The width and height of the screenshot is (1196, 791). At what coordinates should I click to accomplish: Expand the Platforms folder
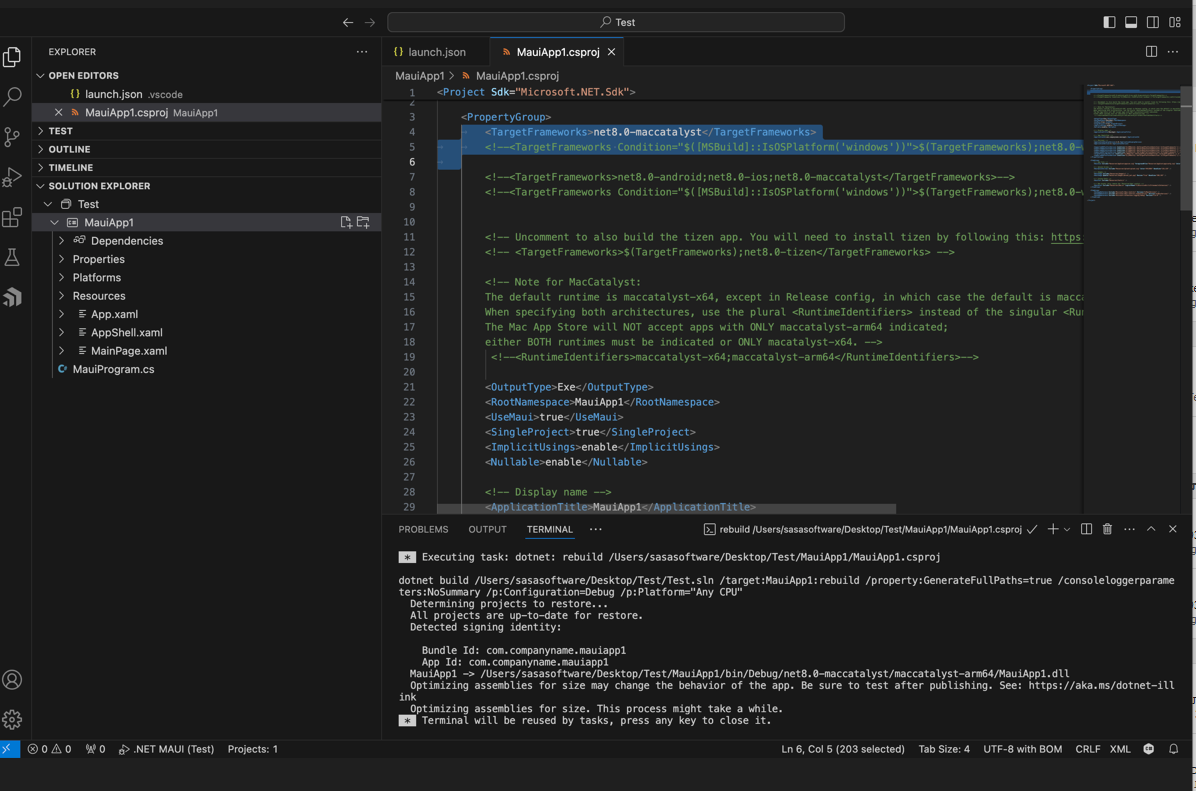click(96, 278)
